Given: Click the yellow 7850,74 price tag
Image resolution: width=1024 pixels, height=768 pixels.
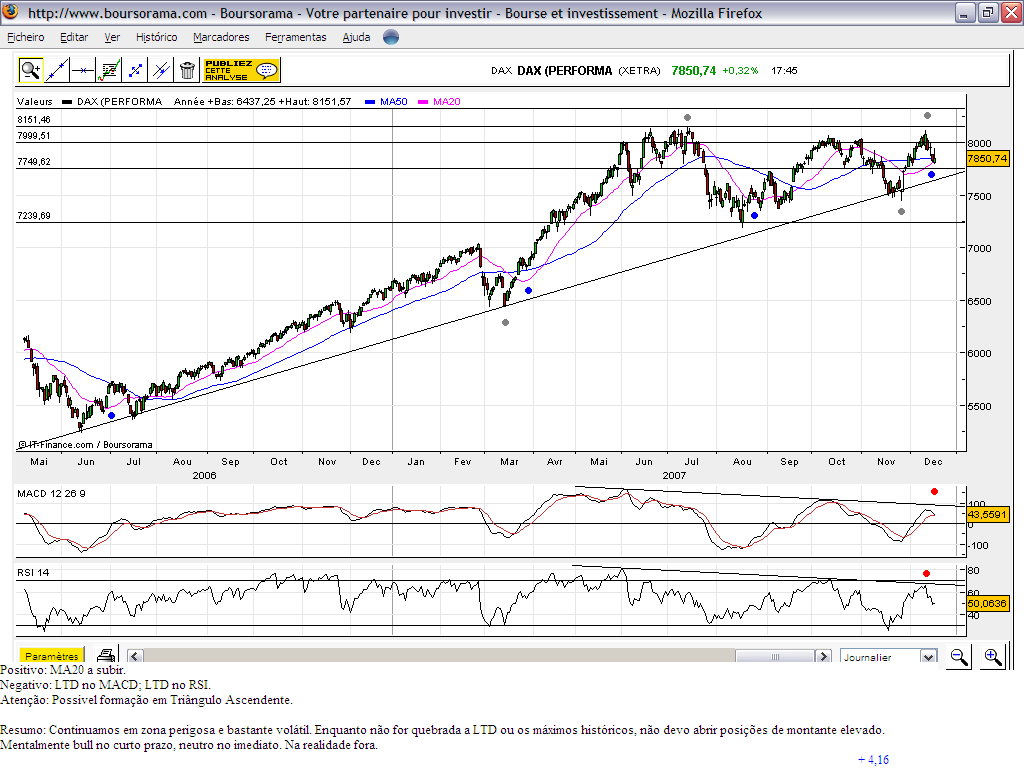Looking at the screenshot, I should coord(987,159).
